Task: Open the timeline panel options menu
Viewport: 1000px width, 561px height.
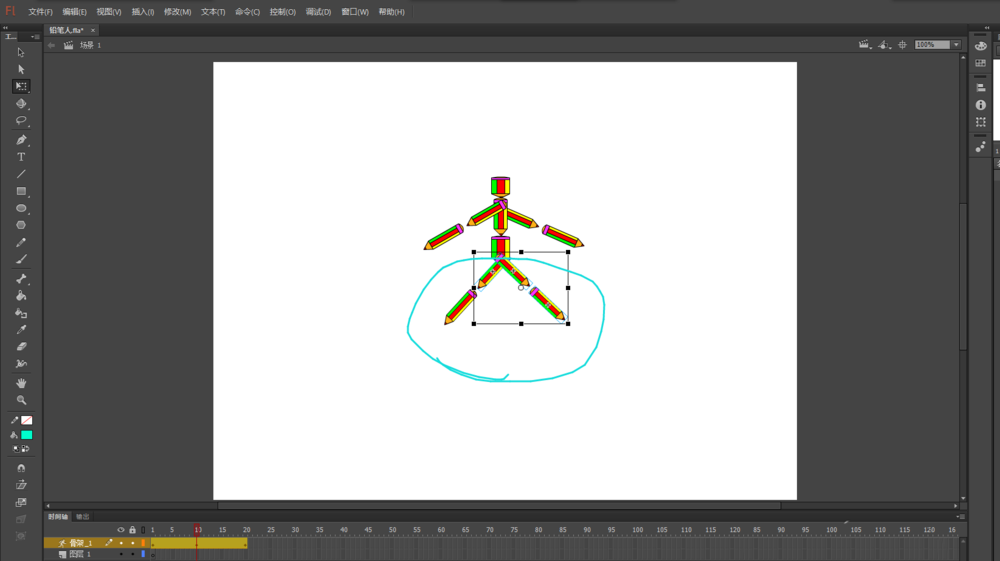Action: pyautogui.click(x=961, y=517)
